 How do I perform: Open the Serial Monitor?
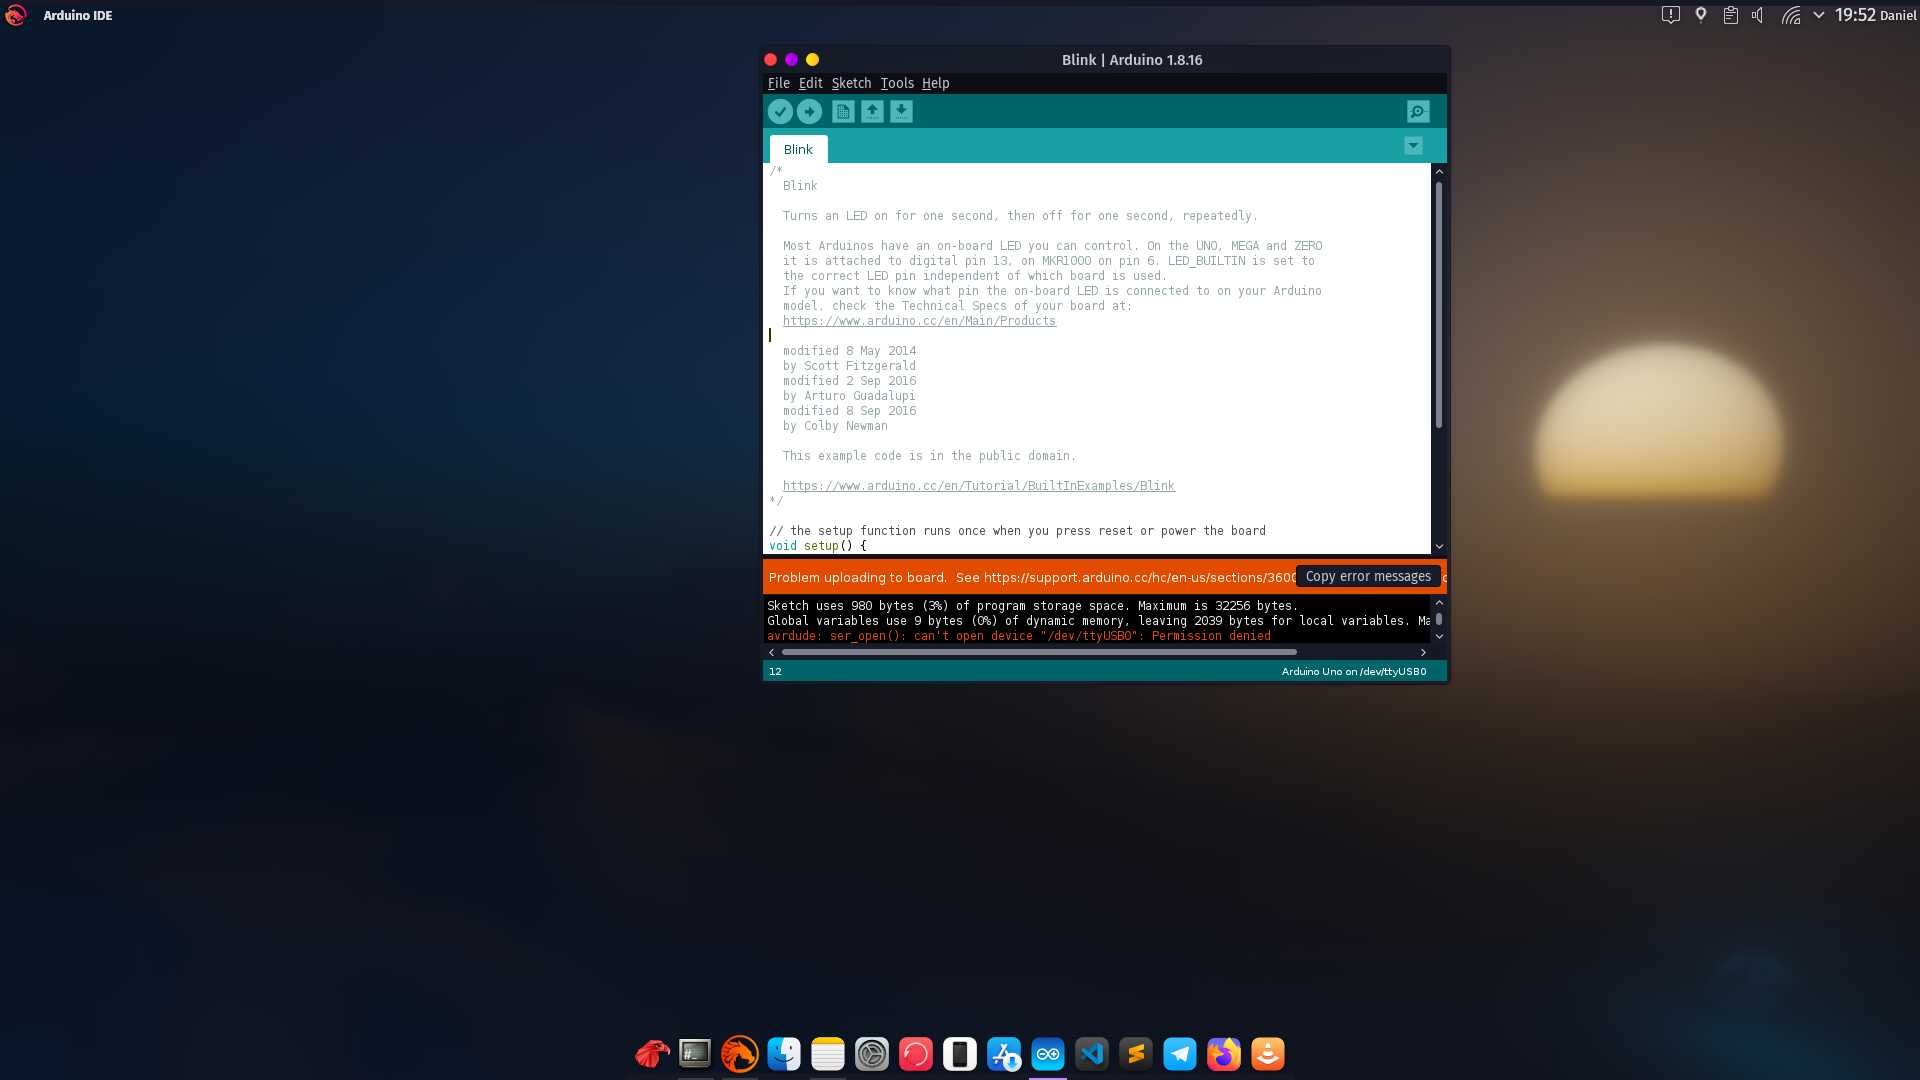tap(1417, 111)
